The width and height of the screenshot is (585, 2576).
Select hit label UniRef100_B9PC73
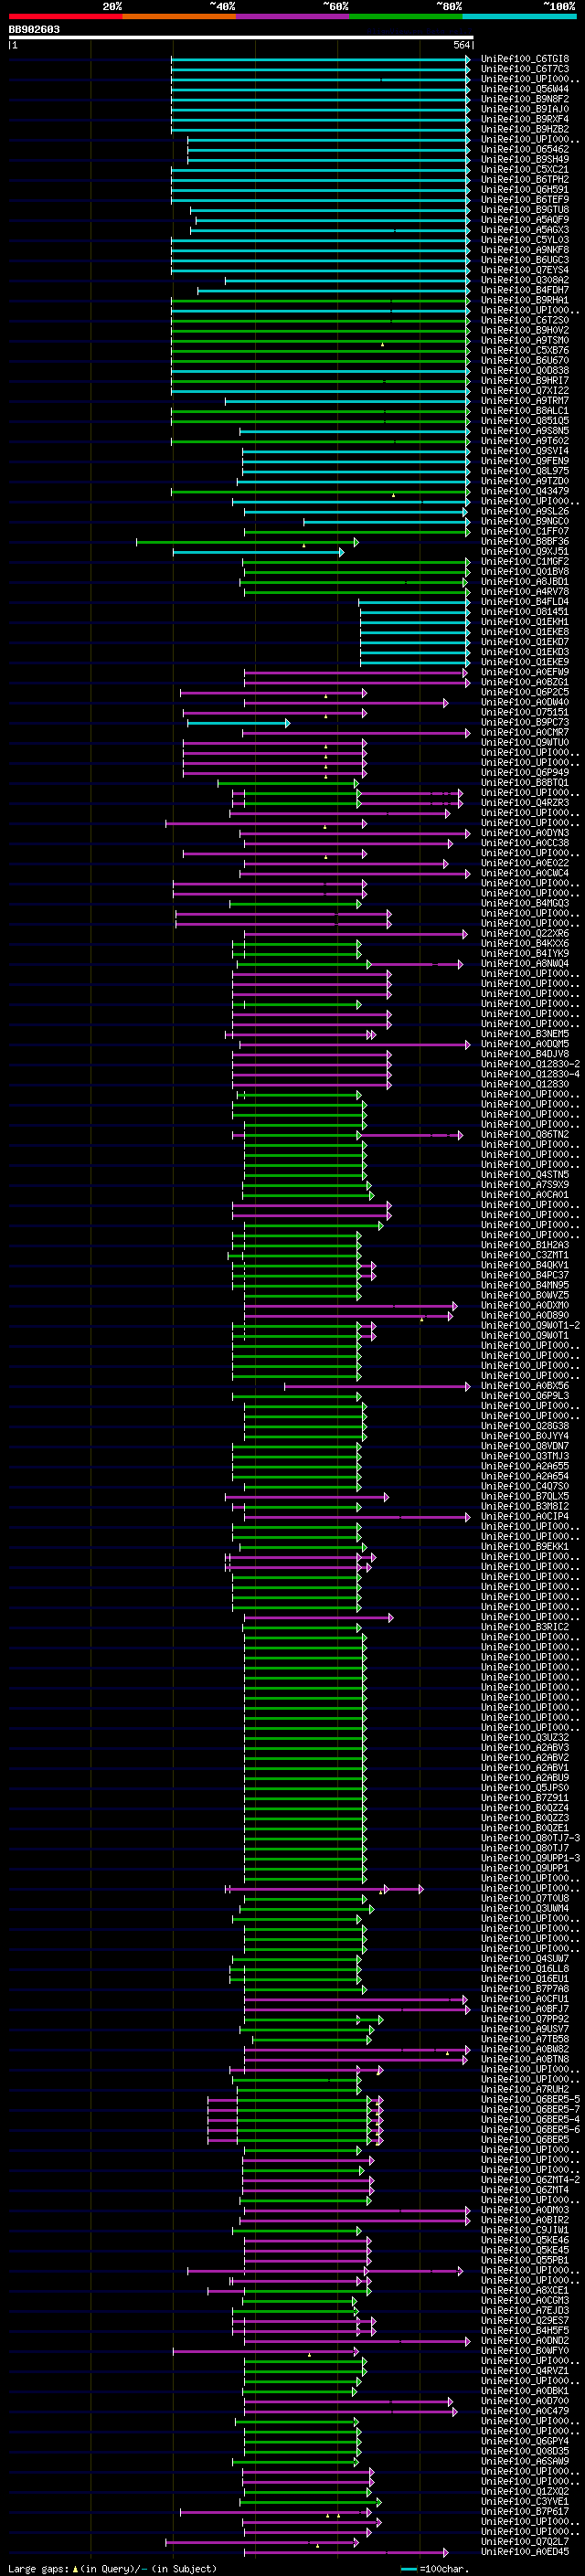pos(525,722)
